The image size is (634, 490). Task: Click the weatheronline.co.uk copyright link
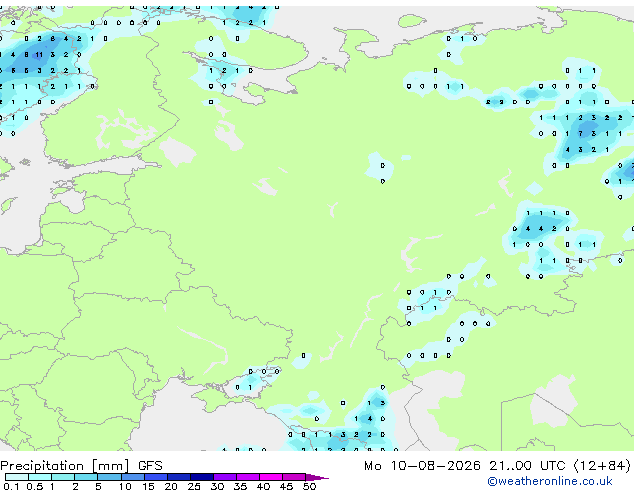pos(549,481)
